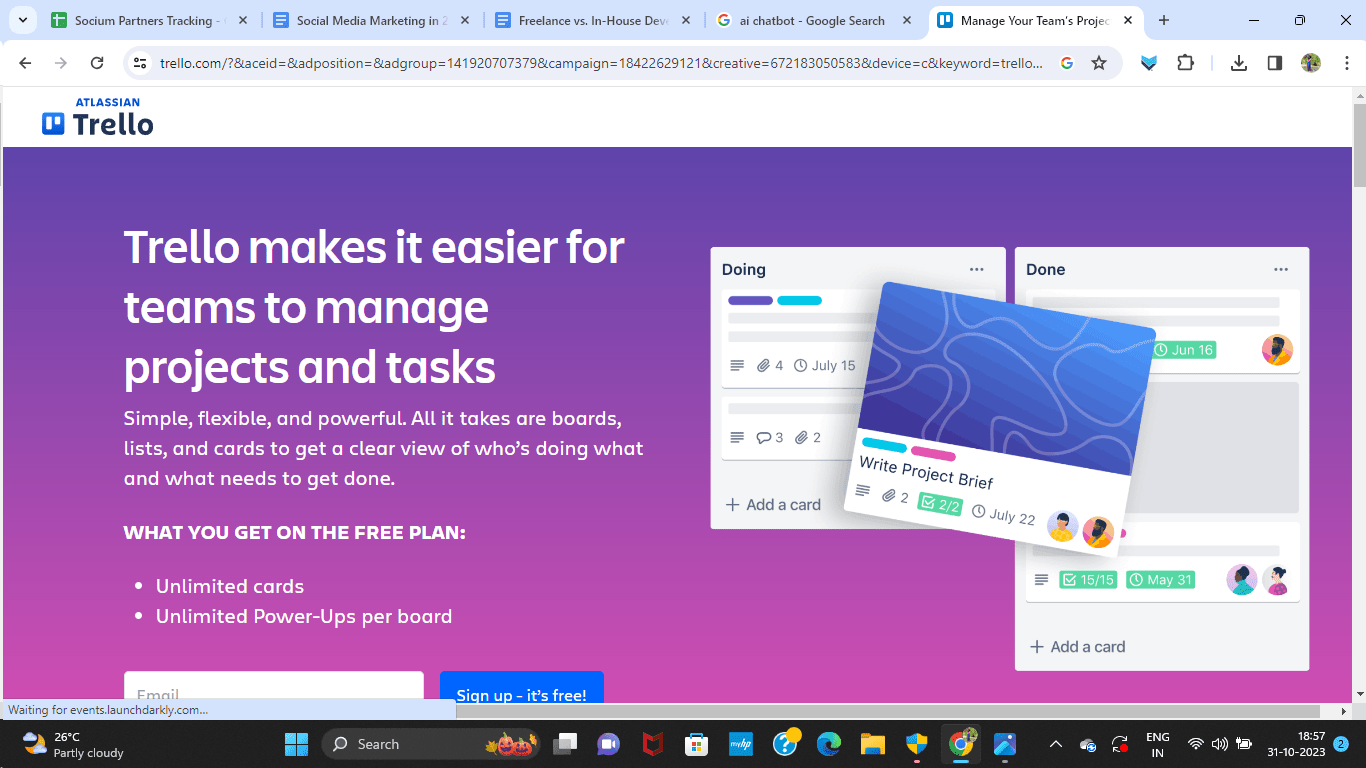Open McAfee from taskbar
Image resolution: width=1366 pixels, height=768 pixels.
coord(653,744)
